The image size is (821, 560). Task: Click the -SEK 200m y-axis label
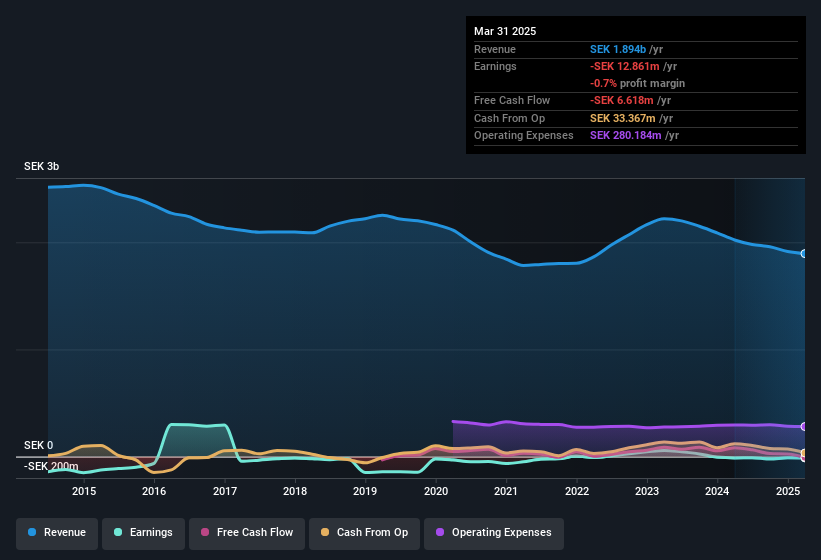coord(51,466)
